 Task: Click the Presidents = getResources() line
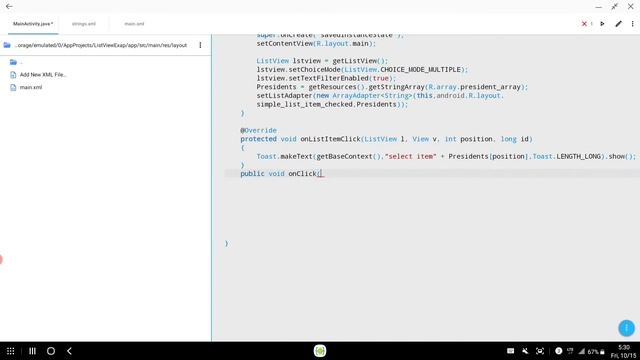(x=392, y=87)
